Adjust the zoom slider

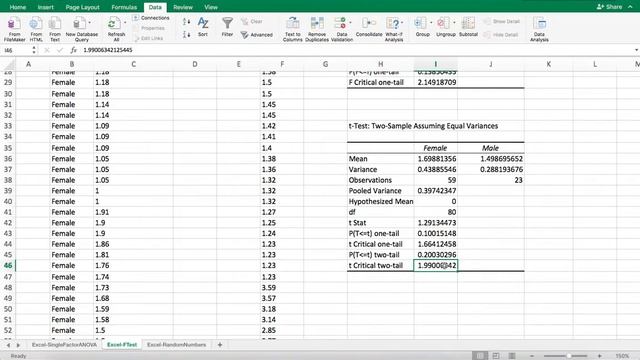tap(568, 356)
